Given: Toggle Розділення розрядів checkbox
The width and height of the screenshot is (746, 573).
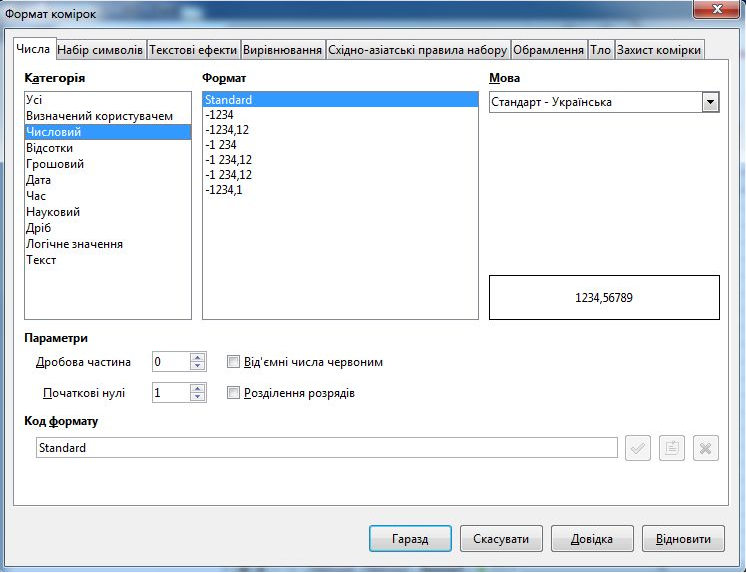Looking at the screenshot, I should pos(234,393).
